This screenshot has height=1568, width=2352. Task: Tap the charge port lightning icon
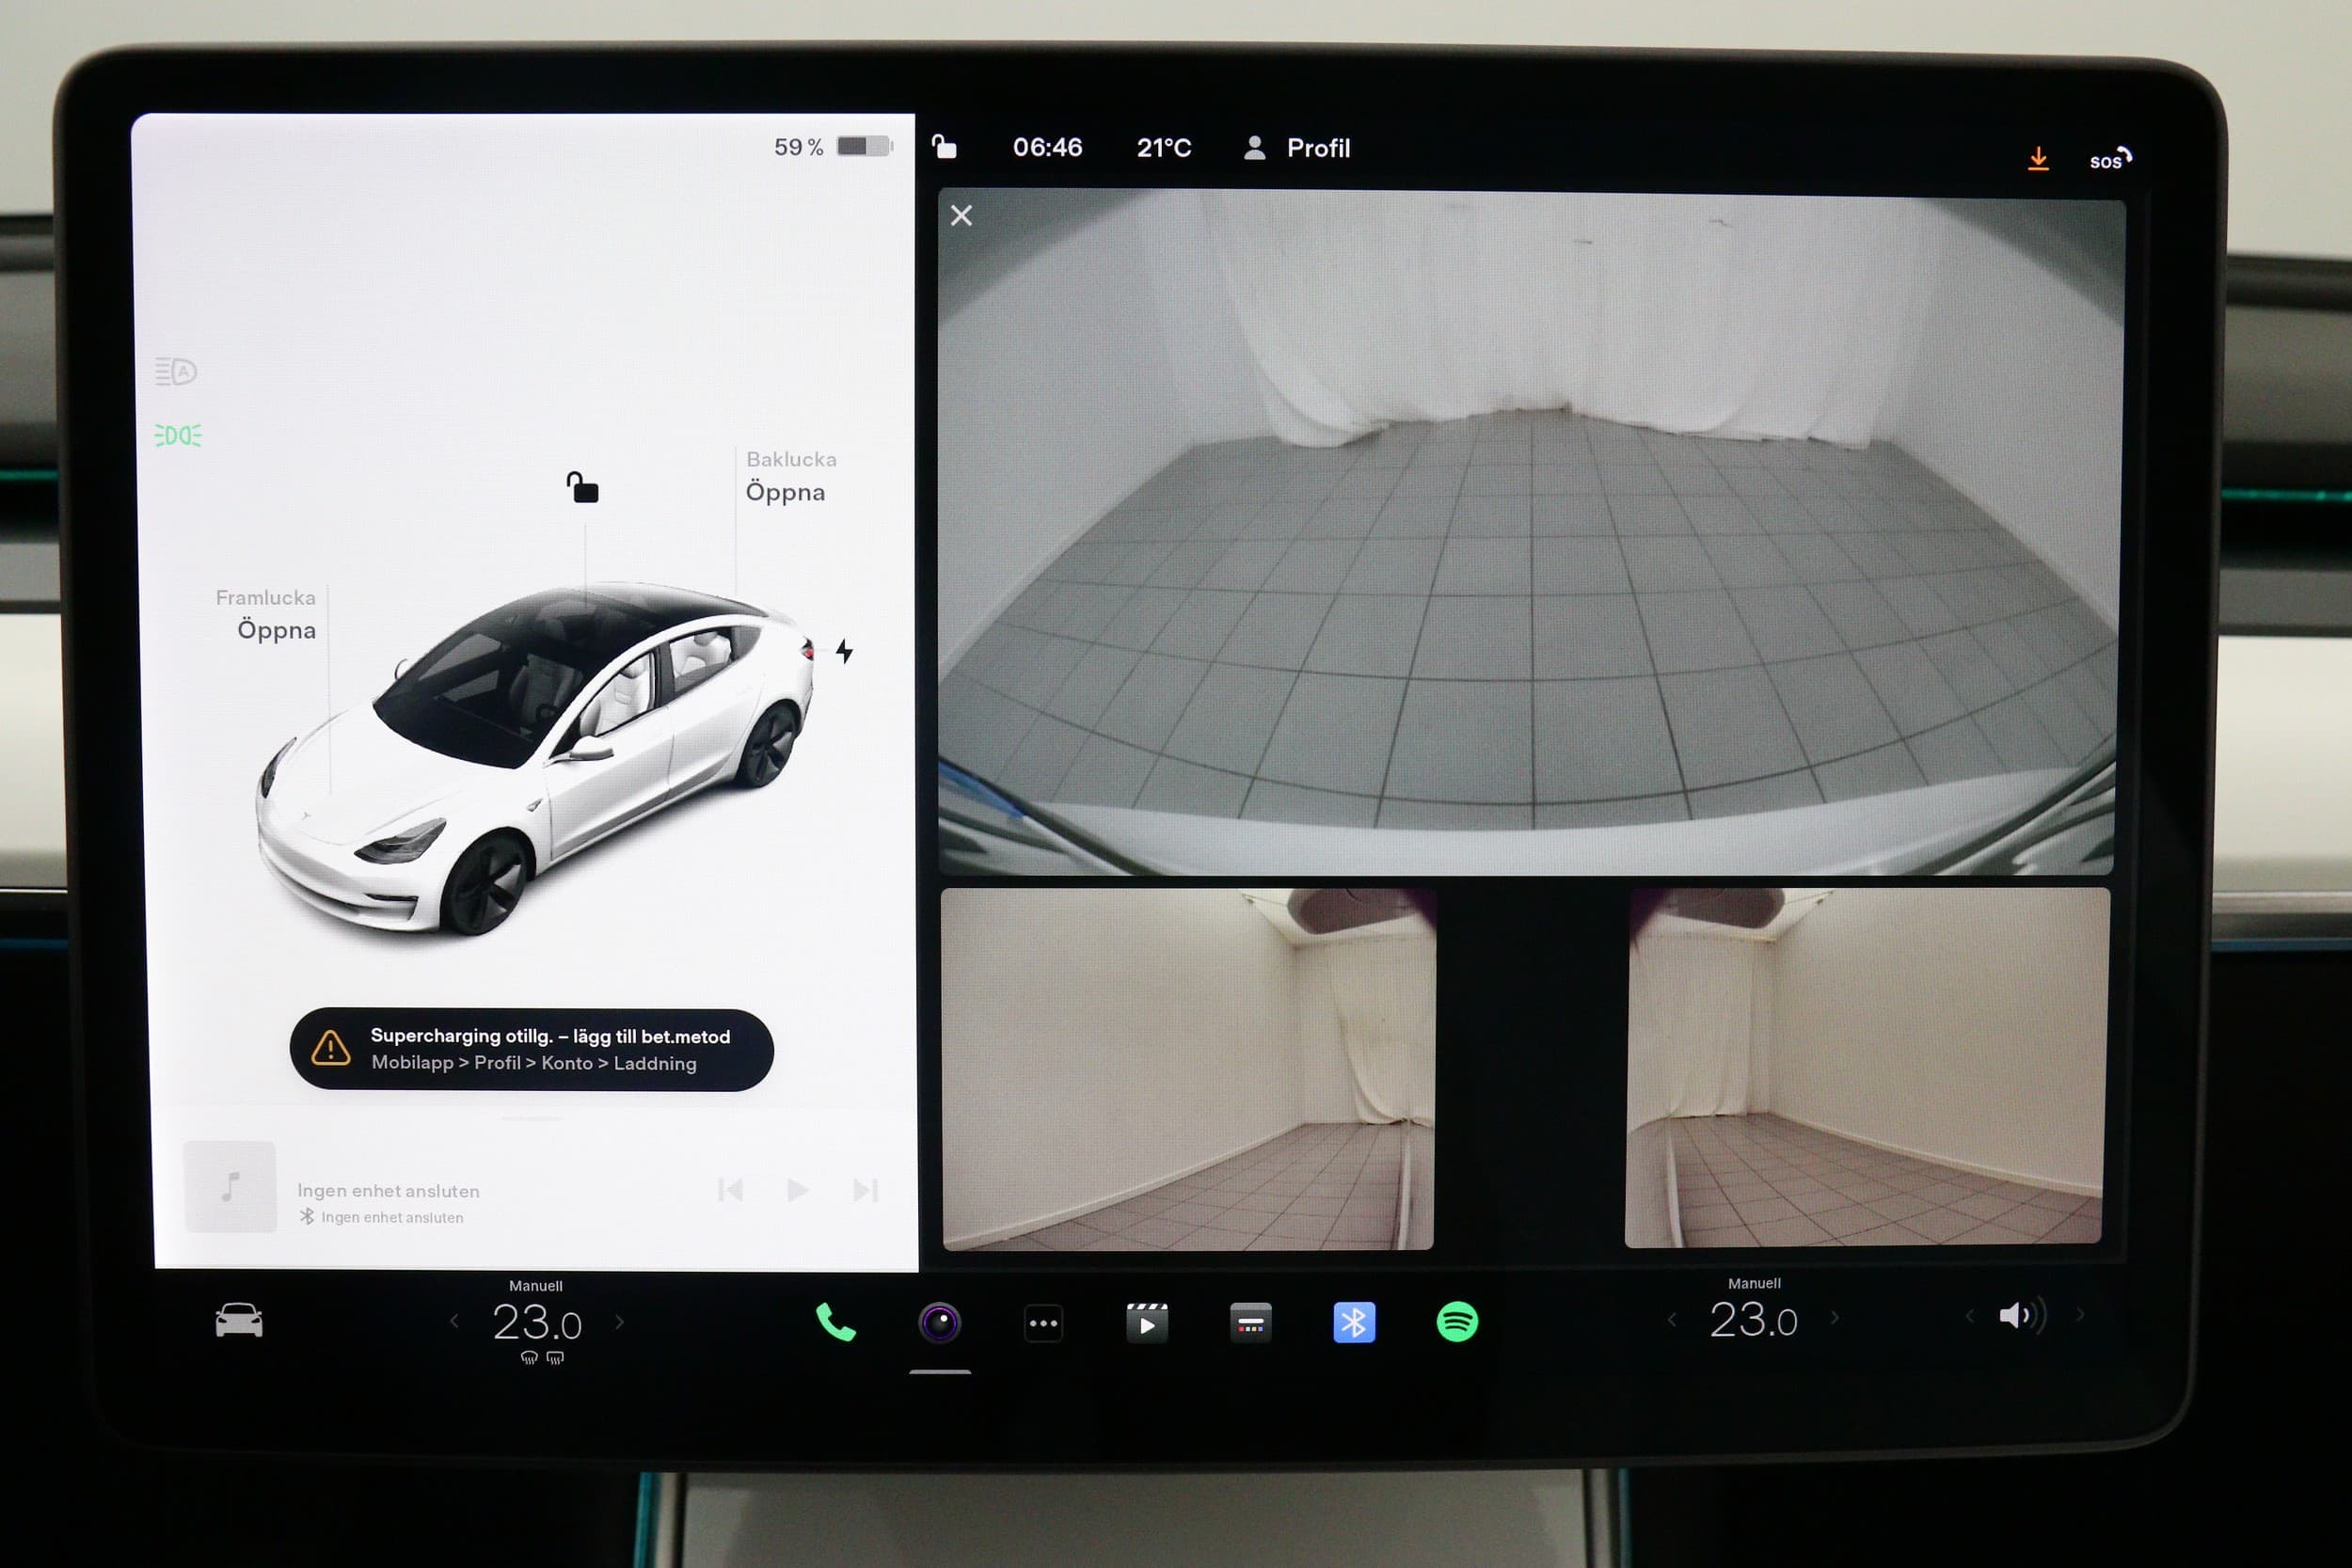point(844,651)
